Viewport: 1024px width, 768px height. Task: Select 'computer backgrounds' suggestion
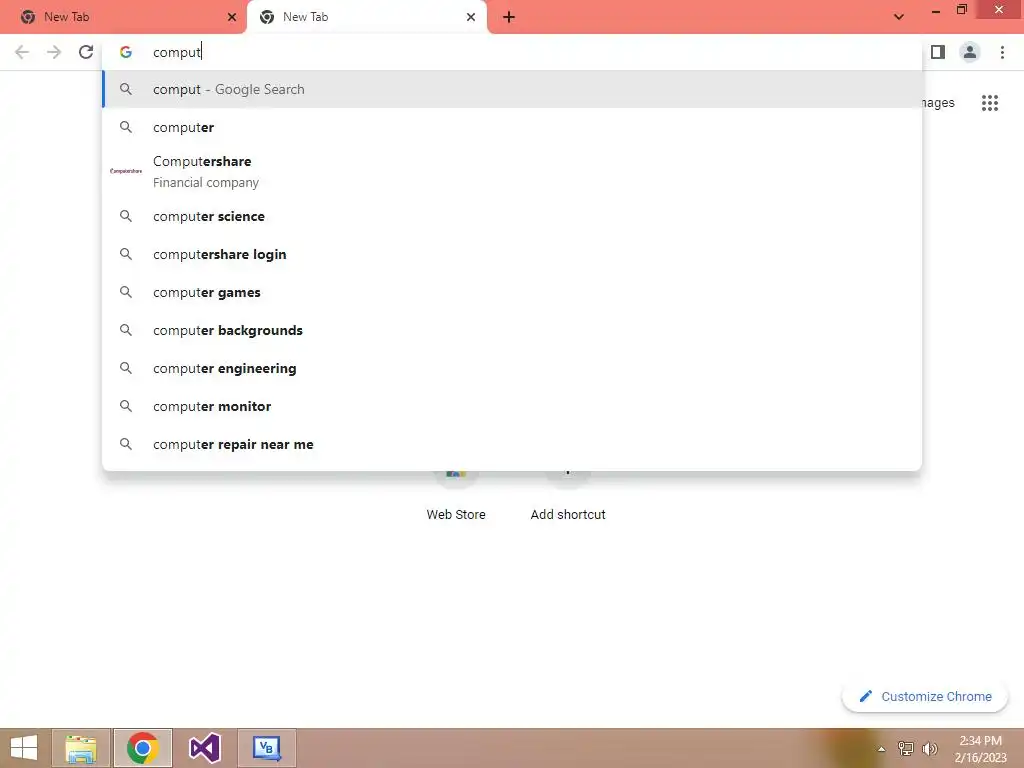[512, 330]
